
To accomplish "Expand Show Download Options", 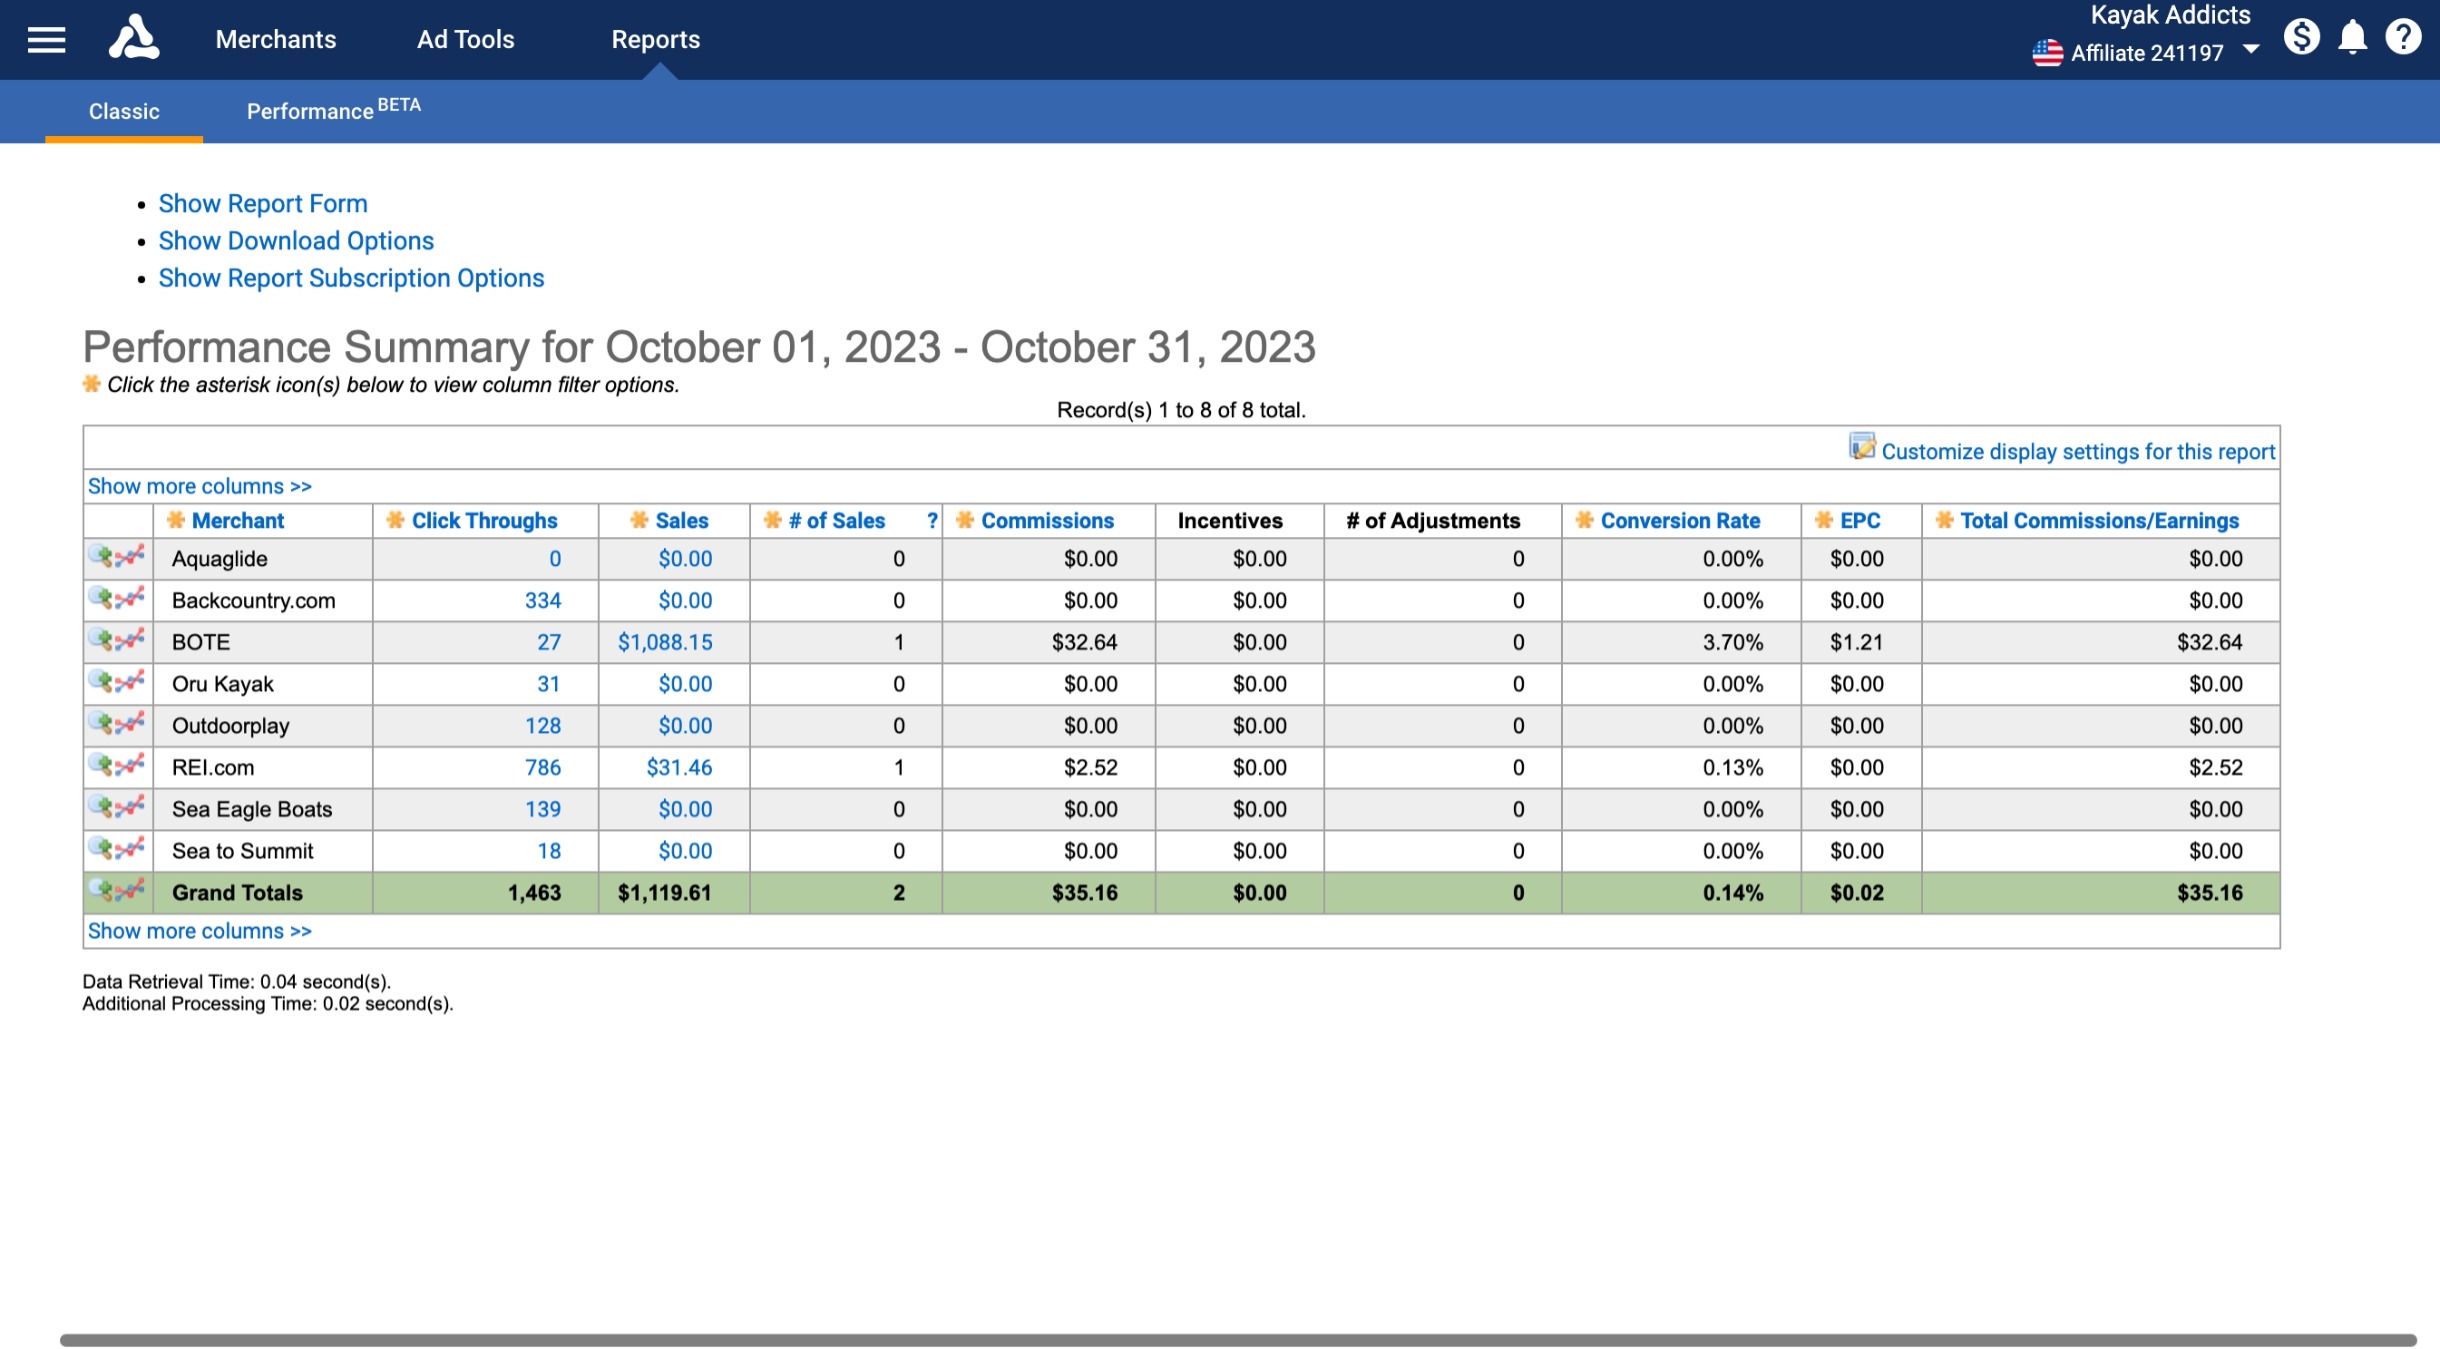I will coord(296,241).
